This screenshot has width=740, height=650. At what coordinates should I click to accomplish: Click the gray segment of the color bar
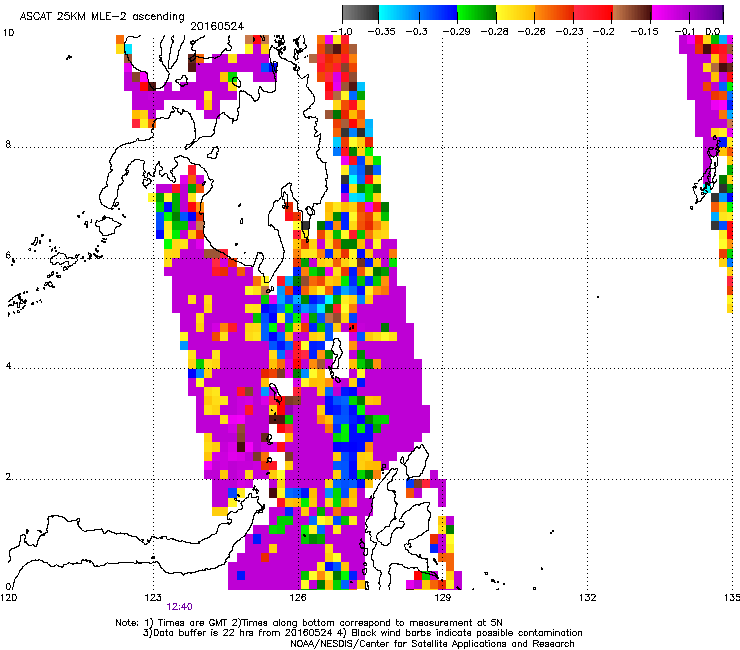tap(361, 12)
